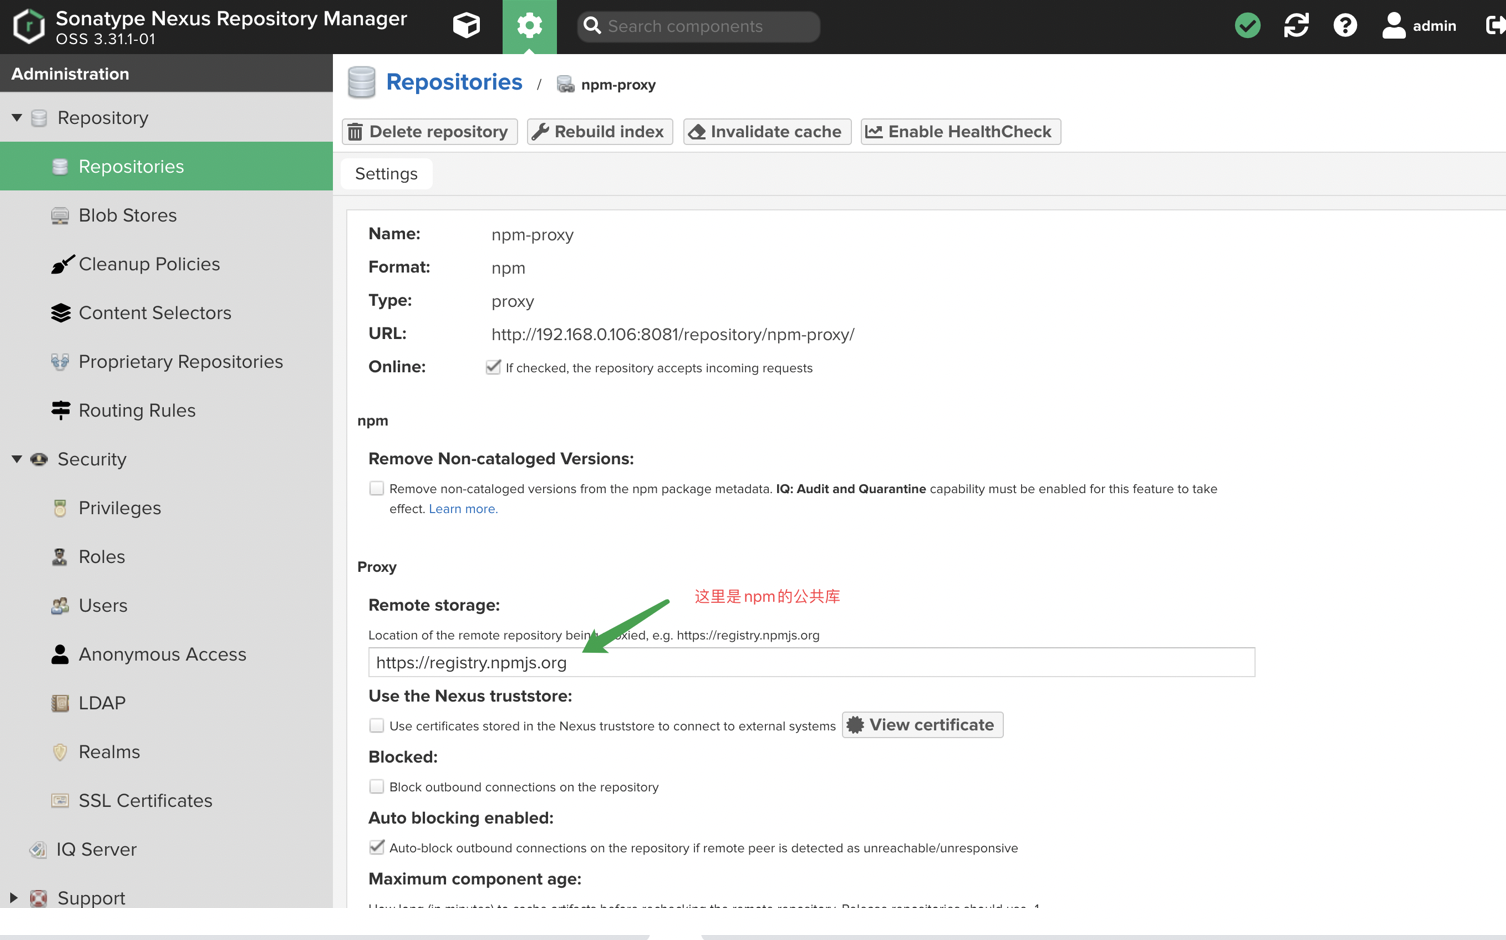Click the Content Selectors layers icon
Image resolution: width=1506 pixels, height=940 pixels.
pyautogui.click(x=60, y=313)
